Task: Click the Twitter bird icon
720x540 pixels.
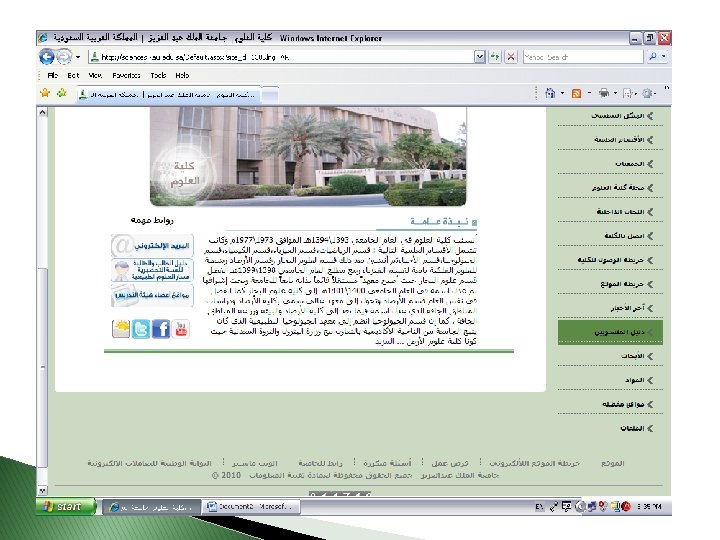Action: click(141, 329)
